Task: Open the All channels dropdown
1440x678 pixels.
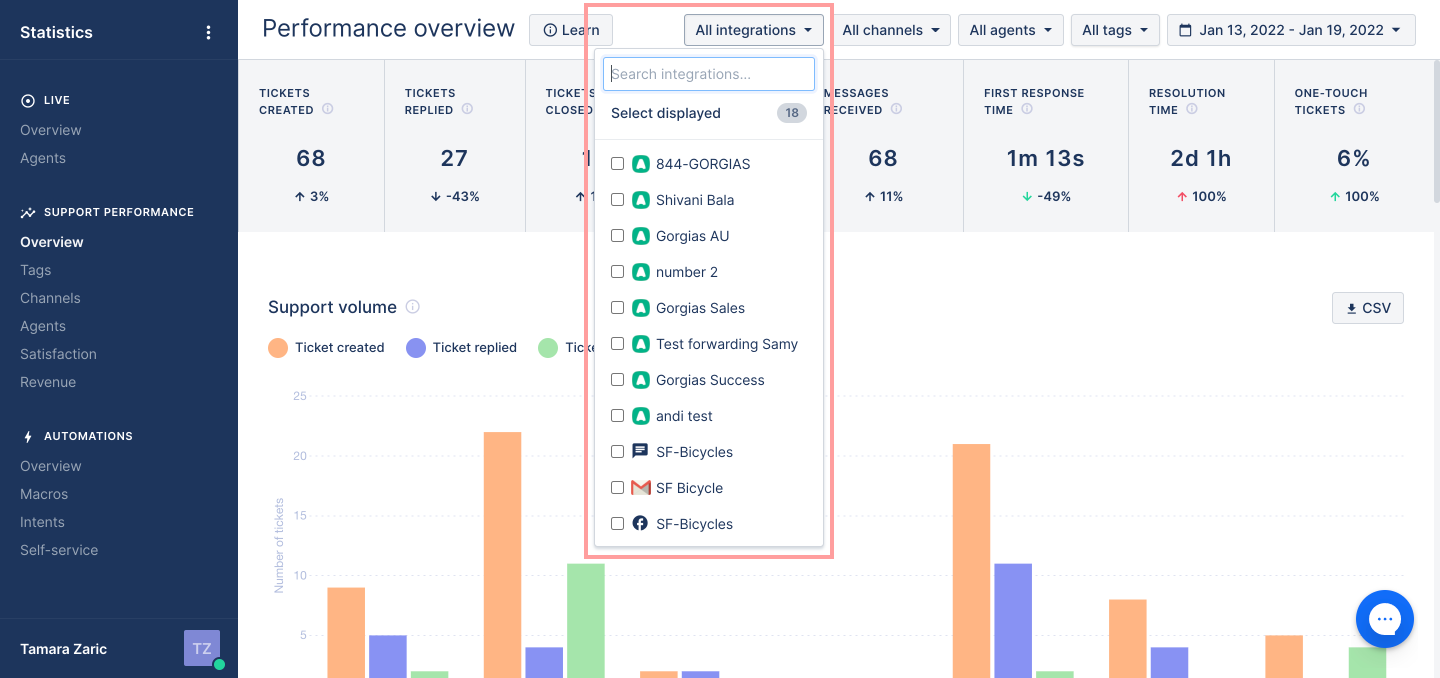Action: (891, 30)
